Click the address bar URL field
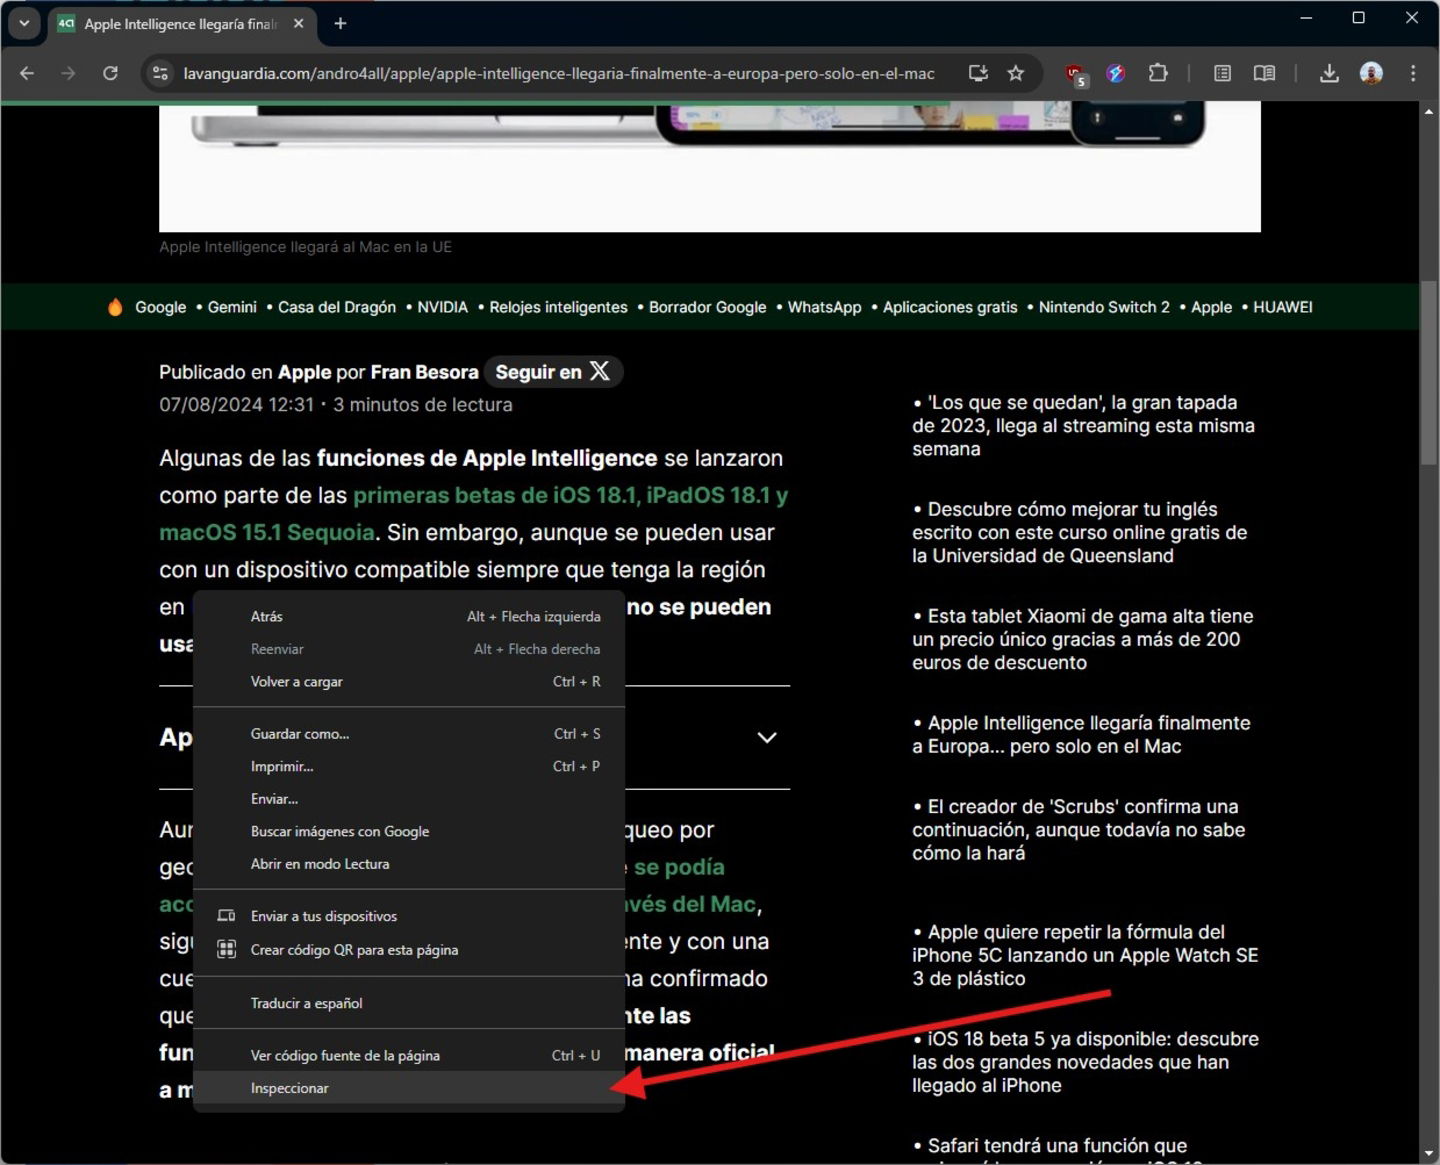 click(x=559, y=73)
